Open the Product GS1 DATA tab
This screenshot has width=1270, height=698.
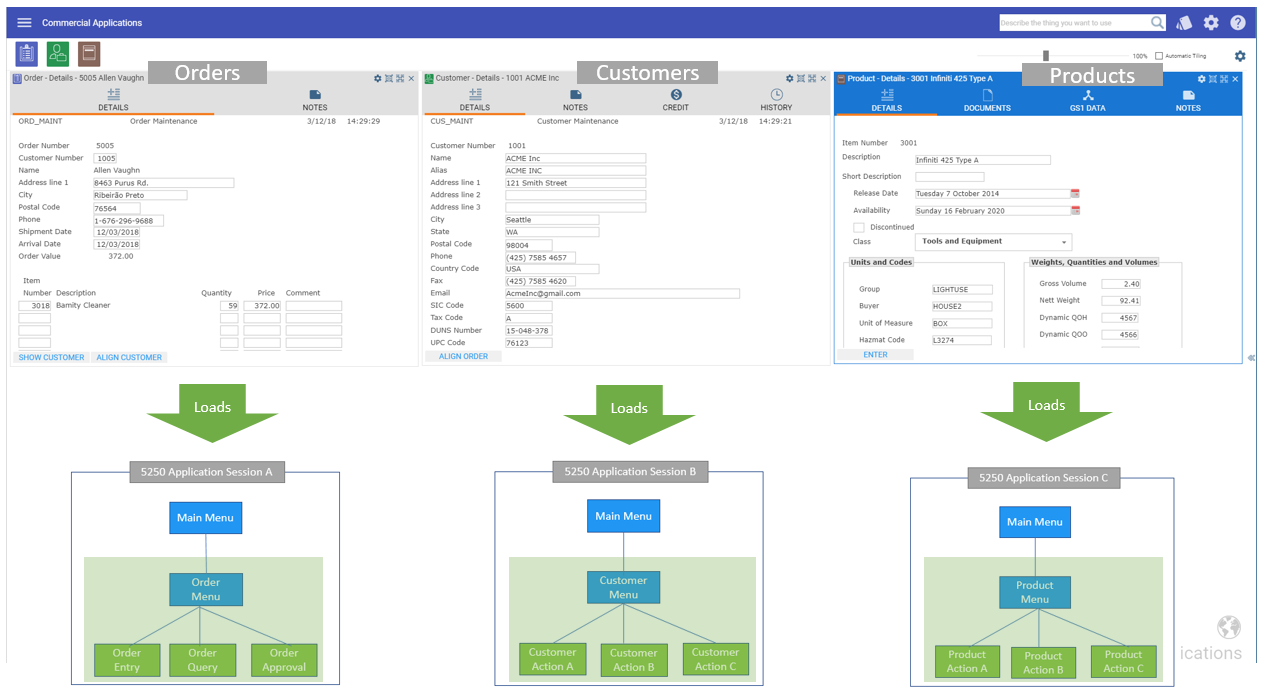[x=1088, y=100]
